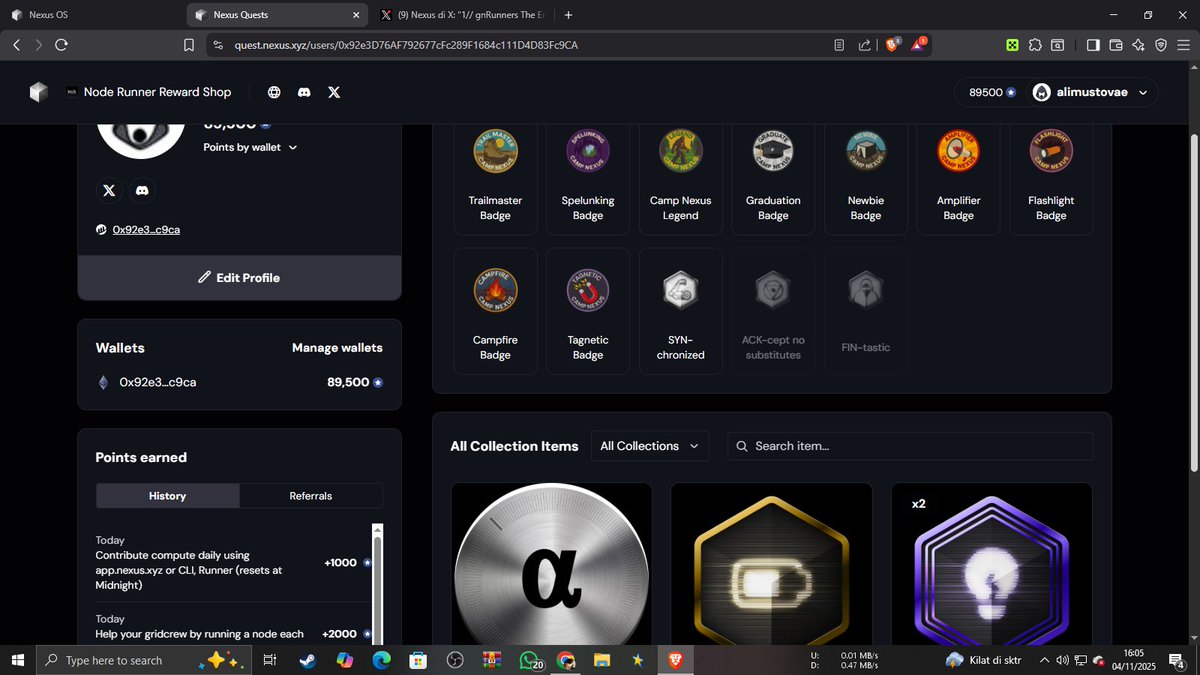Open the website globe icon in header
The width and height of the screenshot is (1200, 675).
click(x=274, y=92)
